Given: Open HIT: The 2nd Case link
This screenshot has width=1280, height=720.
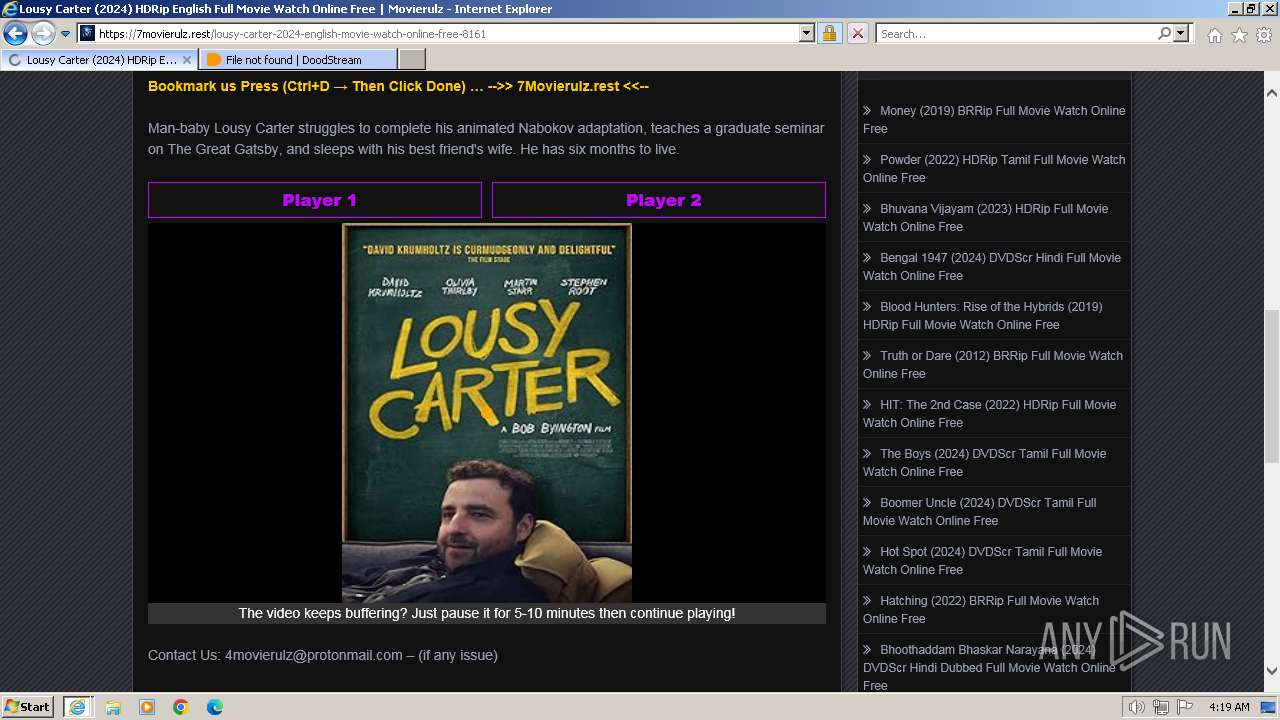Looking at the screenshot, I should [x=989, y=413].
